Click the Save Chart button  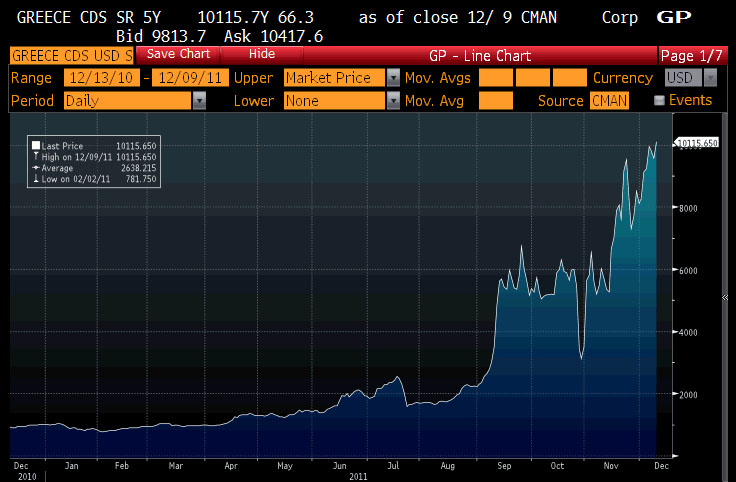tap(181, 54)
